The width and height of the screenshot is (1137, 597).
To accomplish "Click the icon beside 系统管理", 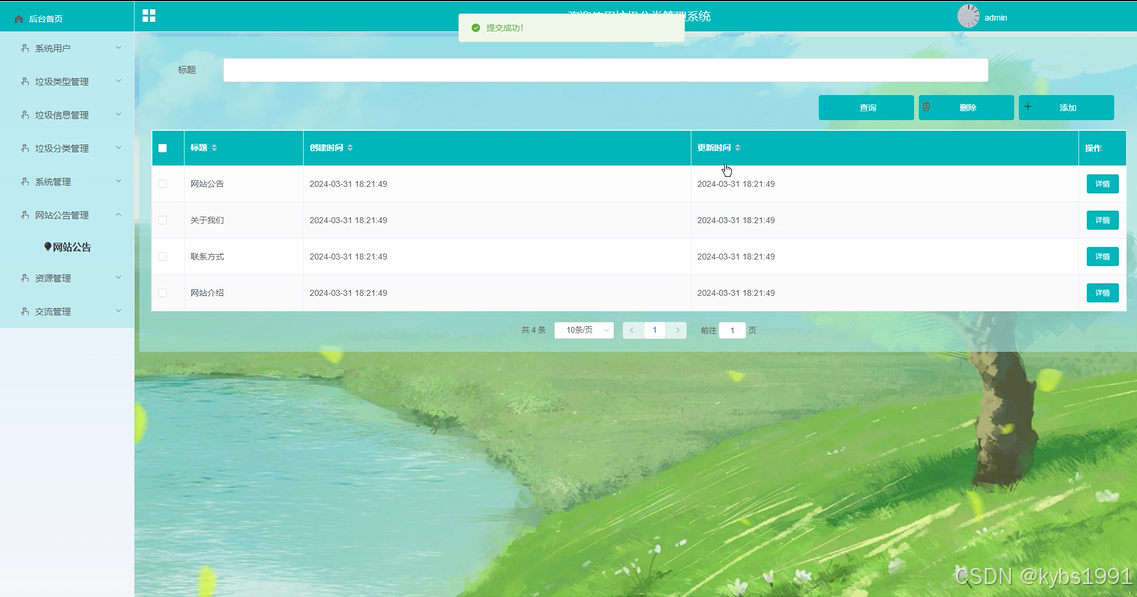I will (x=25, y=181).
